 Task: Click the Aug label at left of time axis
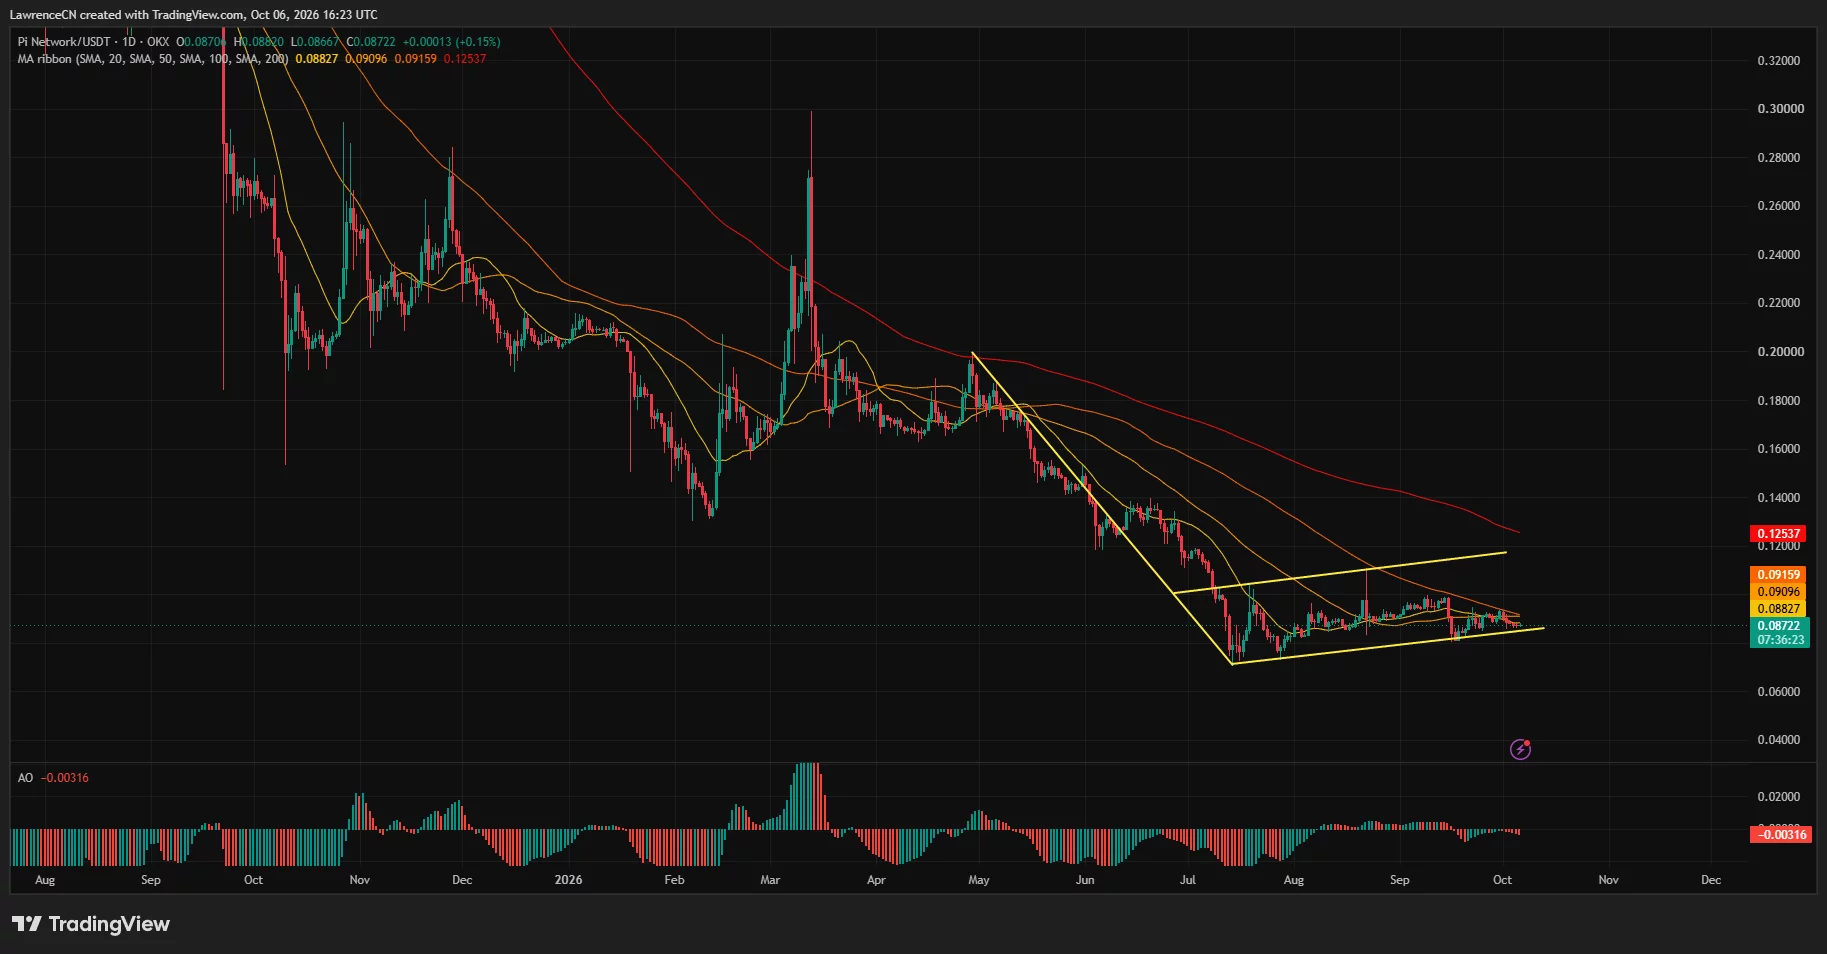[45, 880]
